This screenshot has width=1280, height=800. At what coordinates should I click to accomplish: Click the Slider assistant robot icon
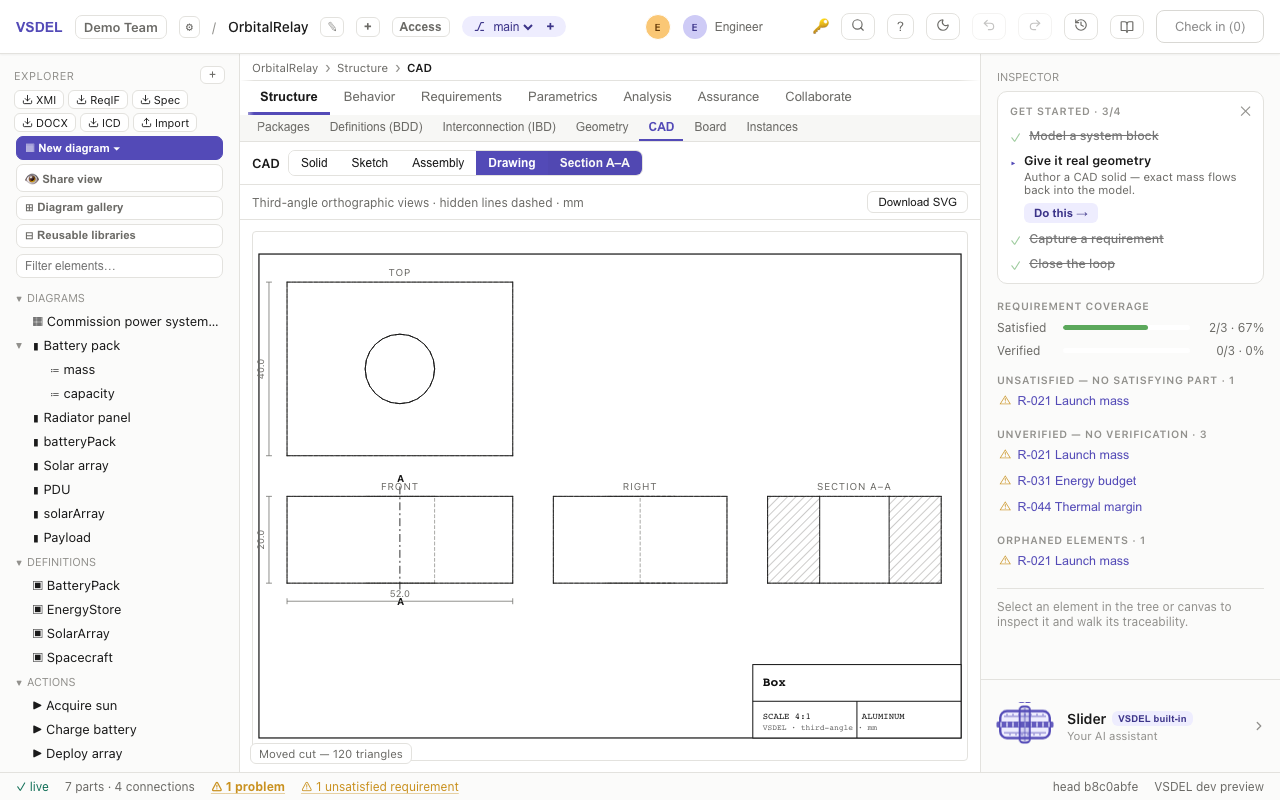pyautogui.click(x=1025, y=725)
